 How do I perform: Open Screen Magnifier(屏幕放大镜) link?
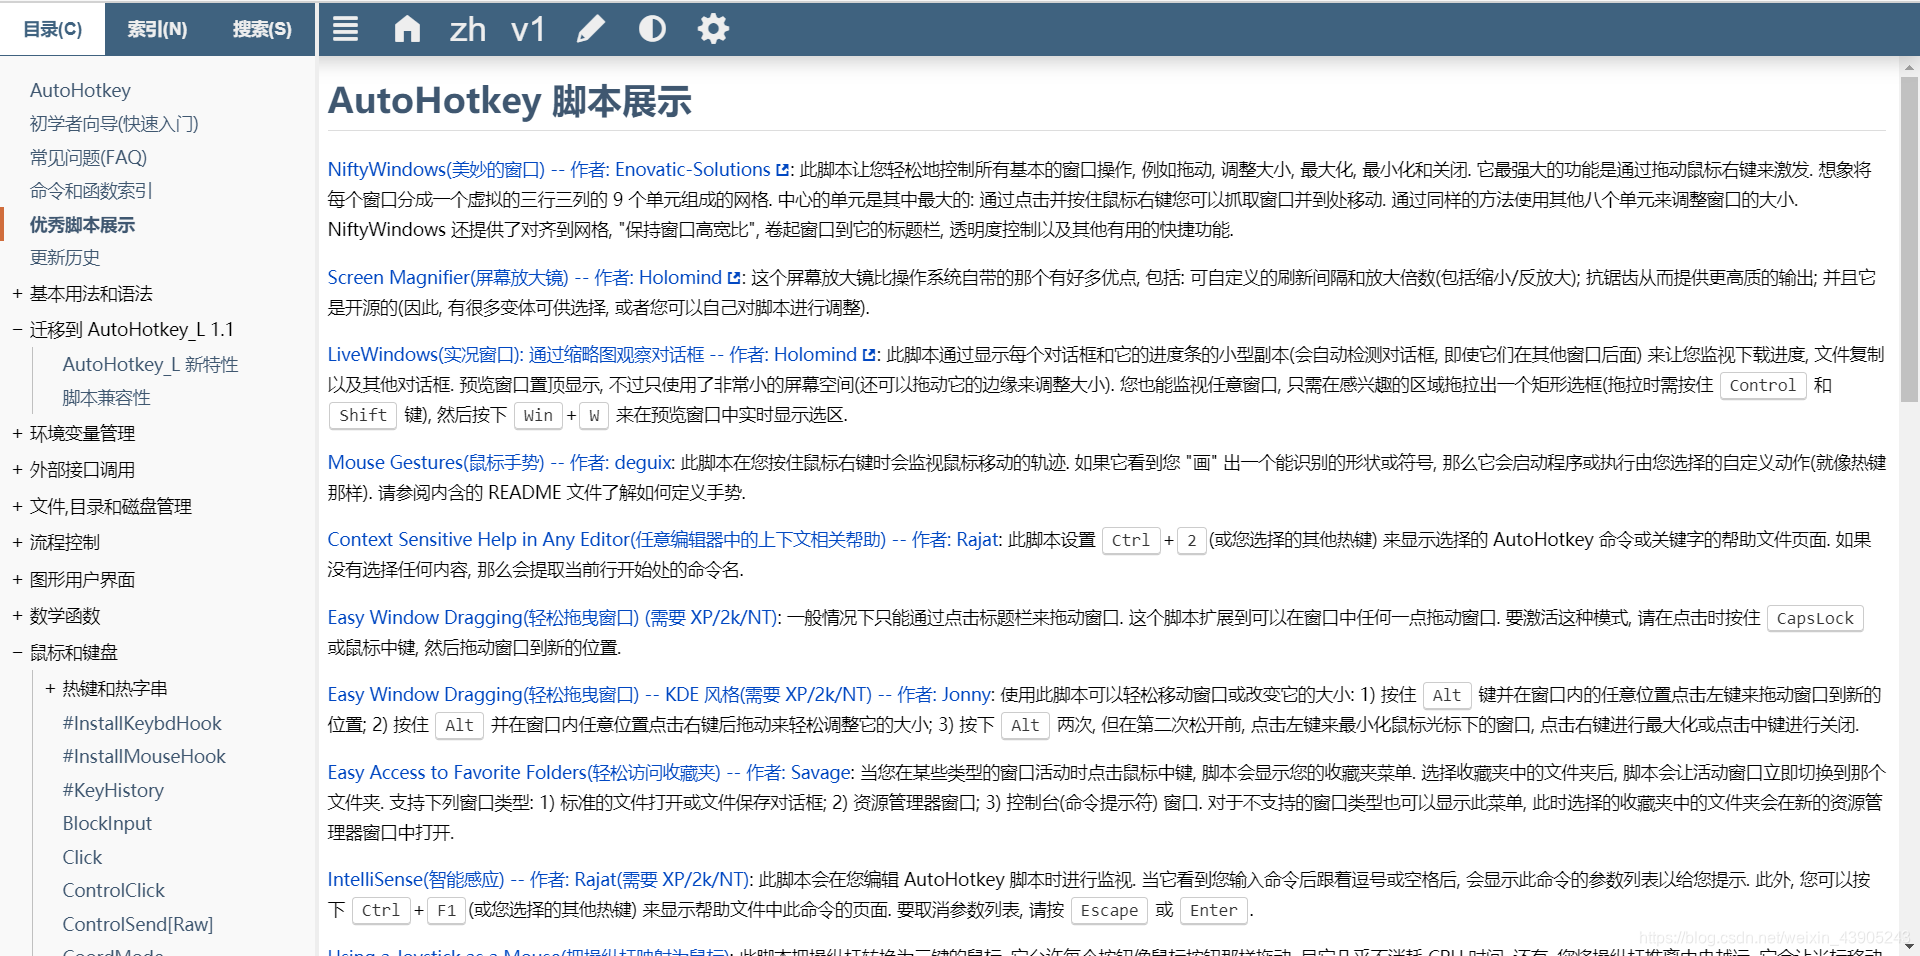pos(525,278)
